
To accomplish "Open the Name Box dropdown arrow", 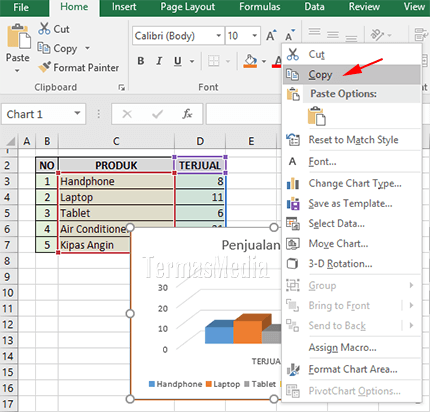I will (x=77, y=113).
